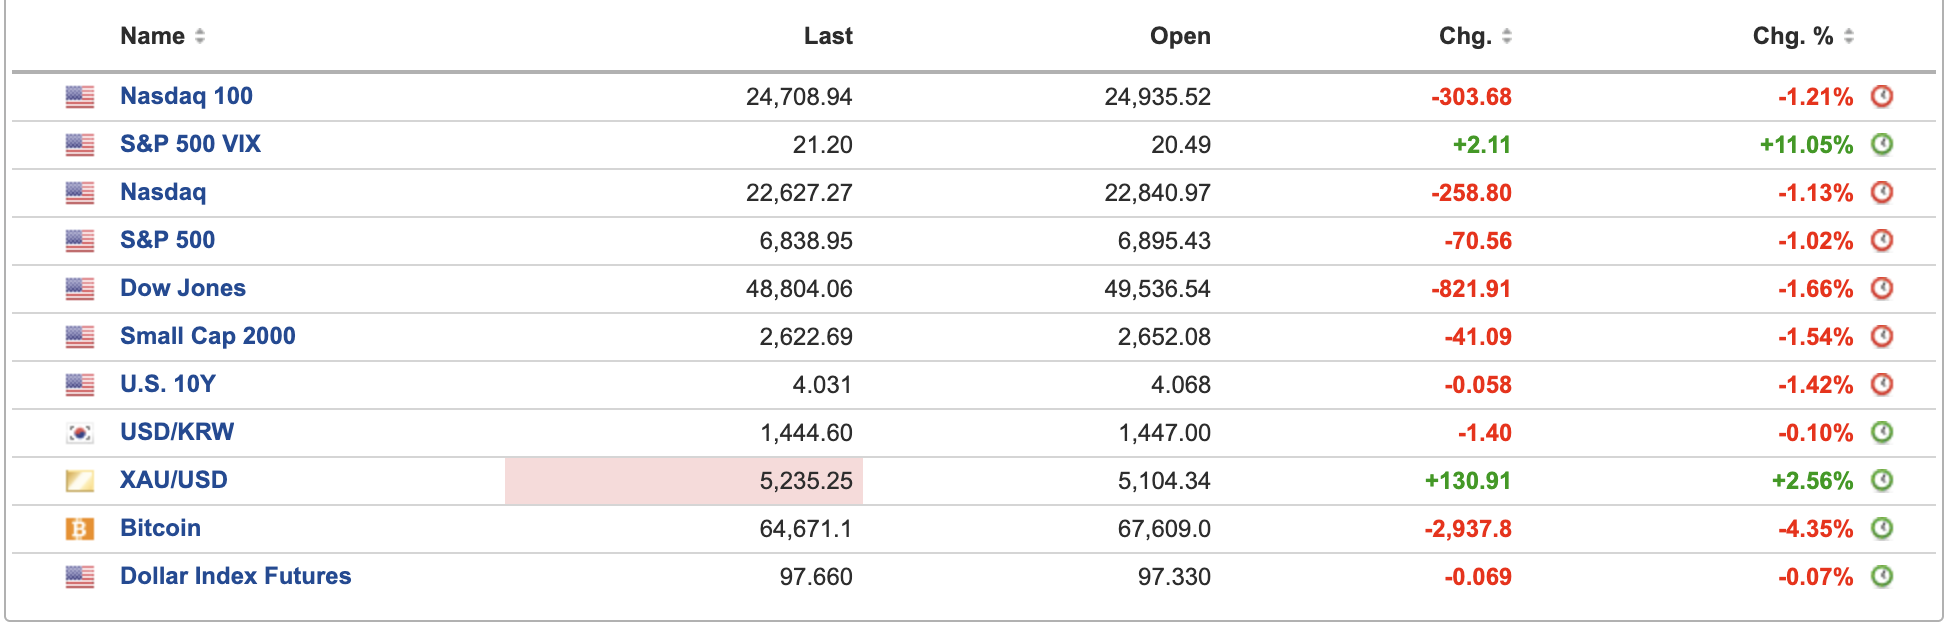Click the green clock icon for S&P 500 VIX
The height and width of the screenshot is (636, 1960).
click(x=1882, y=144)
